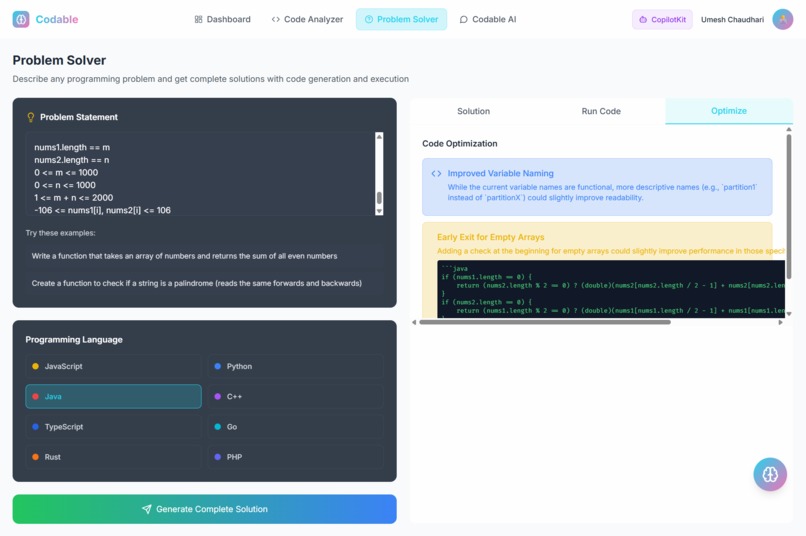Select Java as programming language
The image size is (806, 536).
pos(114,396)
